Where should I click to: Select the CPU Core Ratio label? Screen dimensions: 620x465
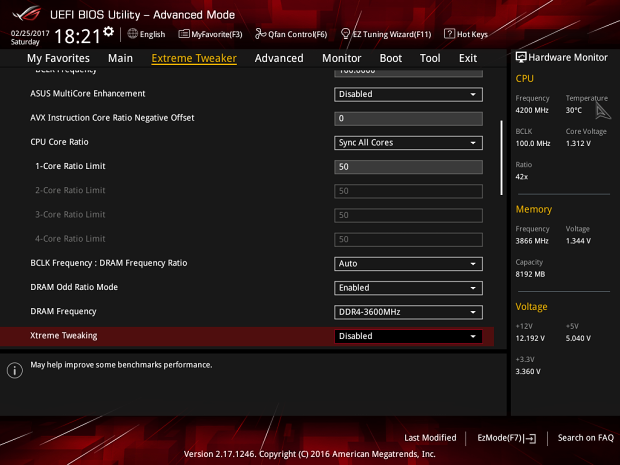[x=59, y=142]
